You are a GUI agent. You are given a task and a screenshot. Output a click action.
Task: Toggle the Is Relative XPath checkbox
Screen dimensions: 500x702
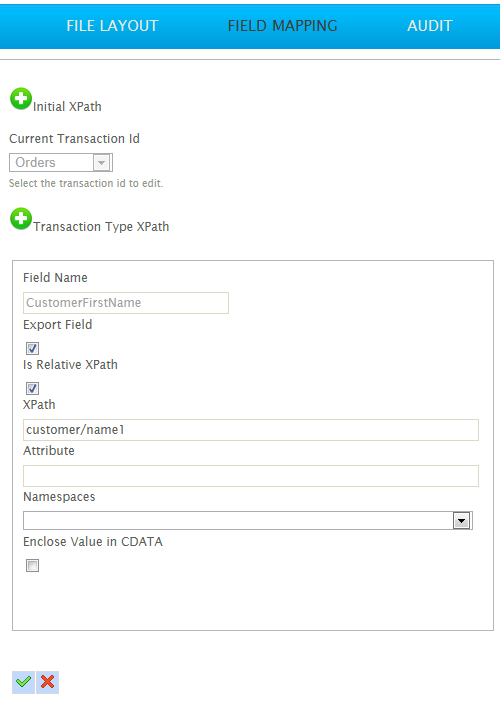pos(32,388)
